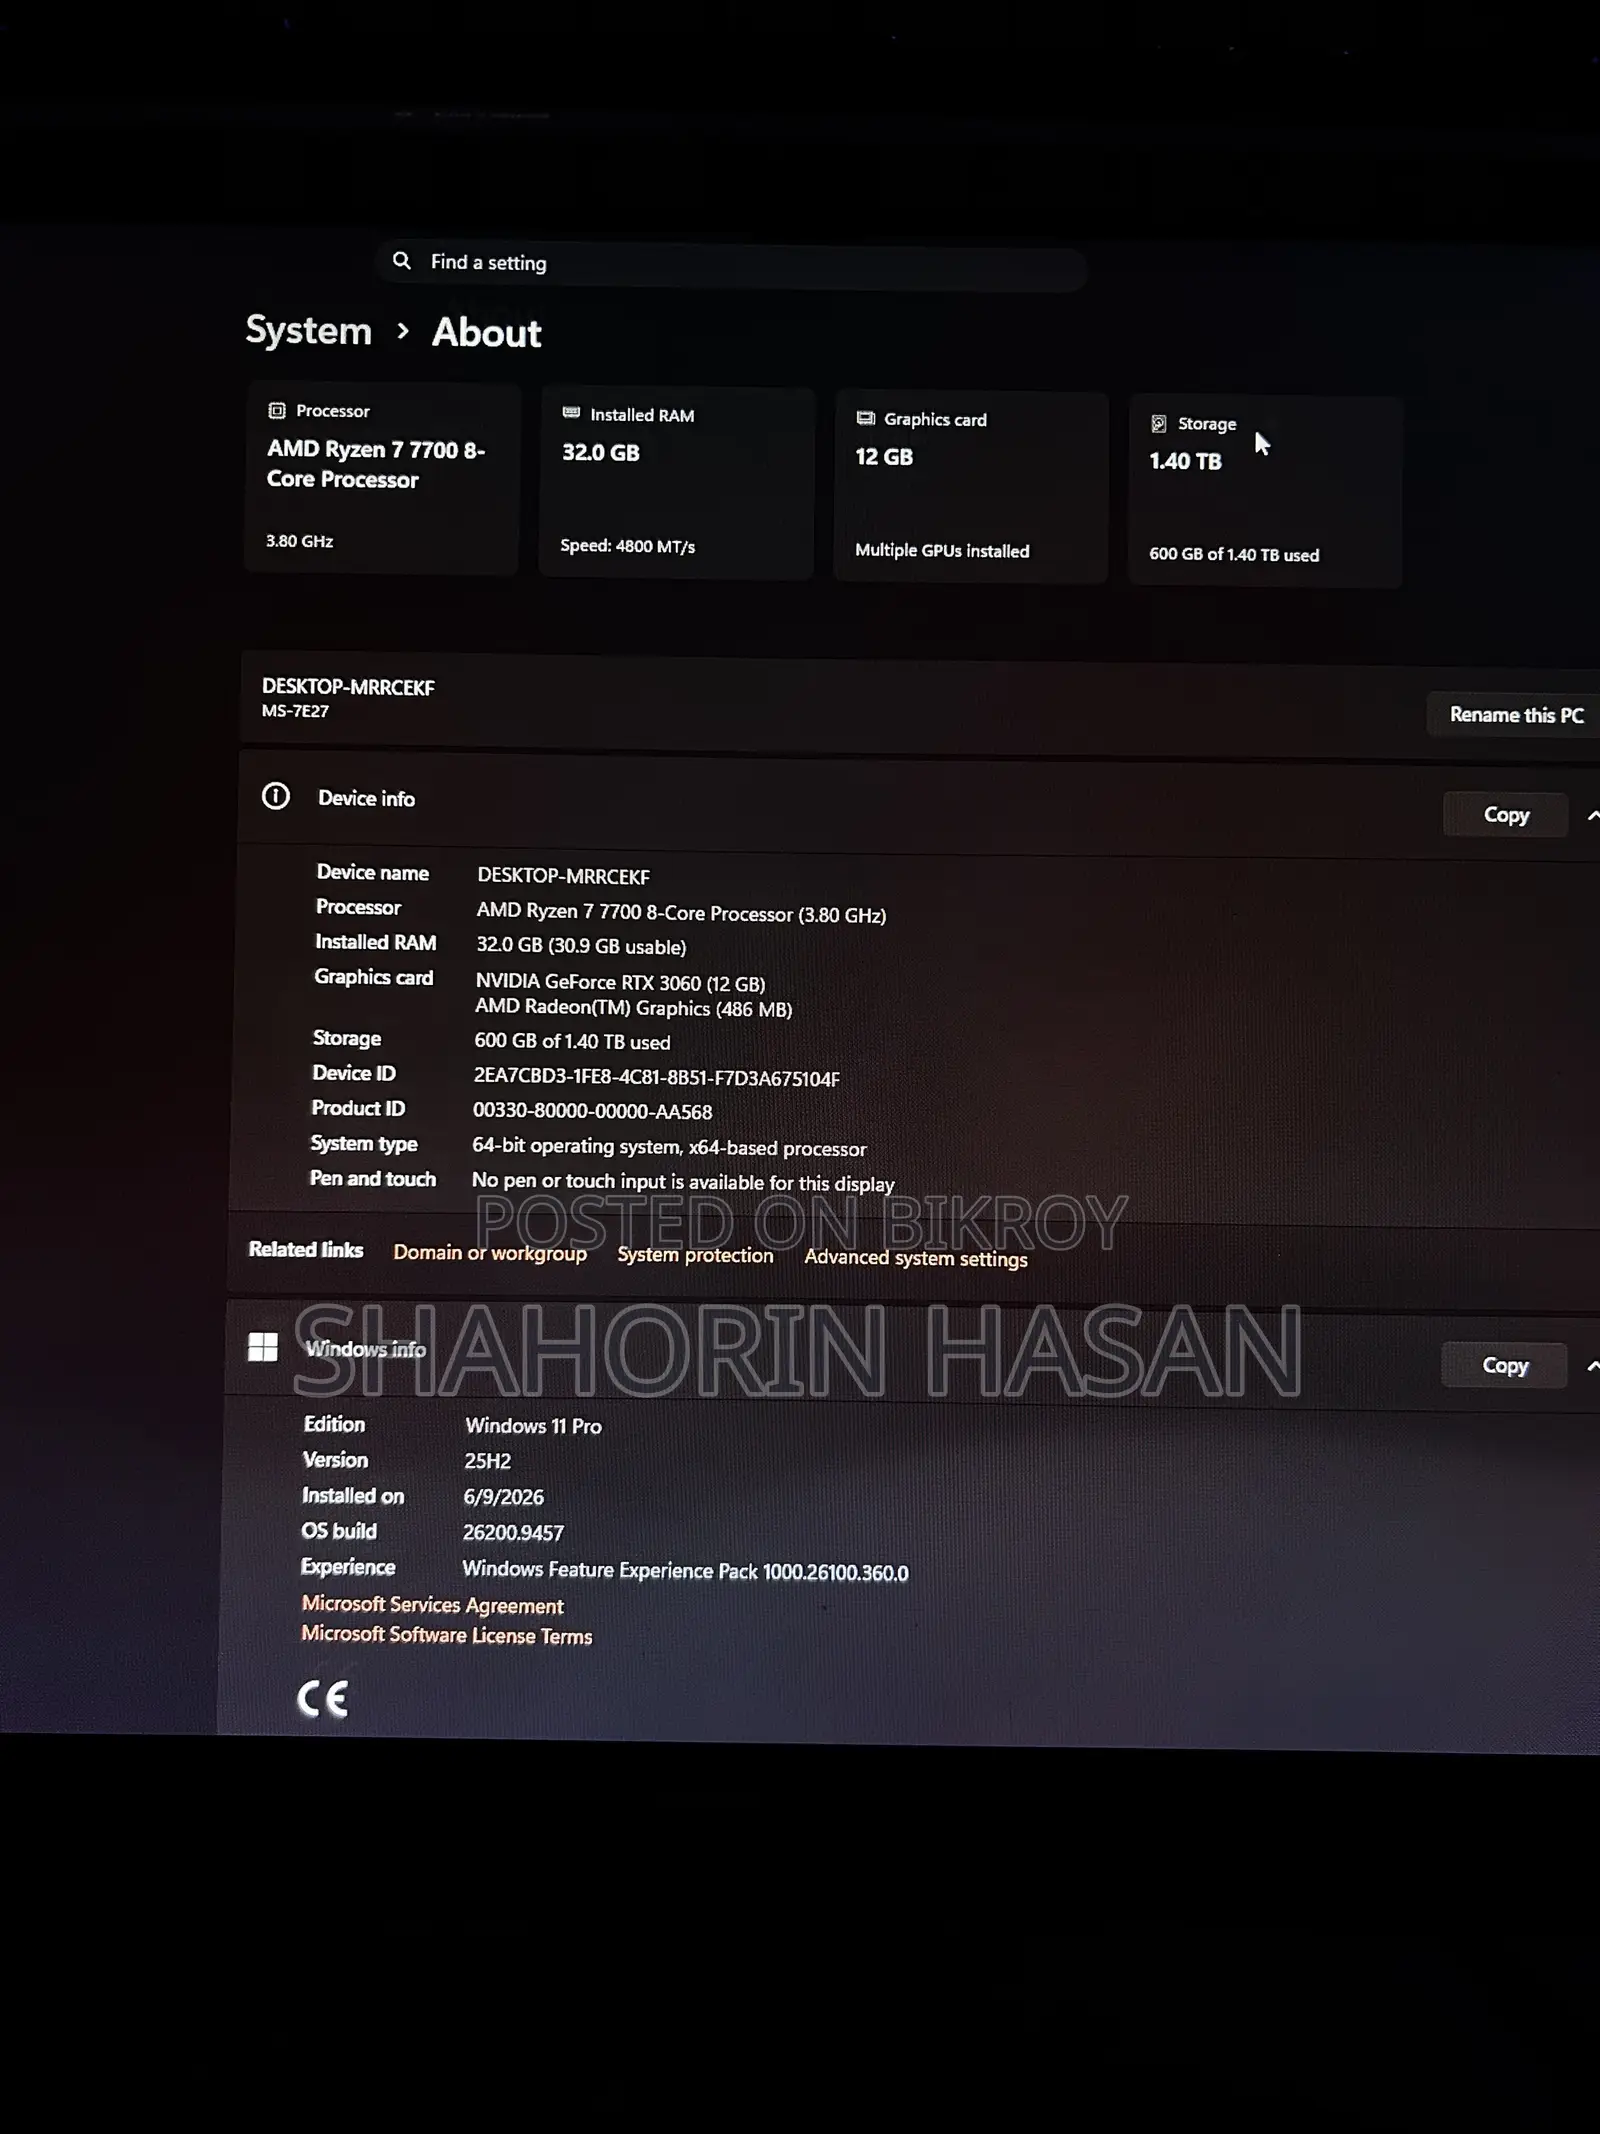Click the breadcrumb chevron separator
1600x2134 pixels.
click(x=402, y=330)
